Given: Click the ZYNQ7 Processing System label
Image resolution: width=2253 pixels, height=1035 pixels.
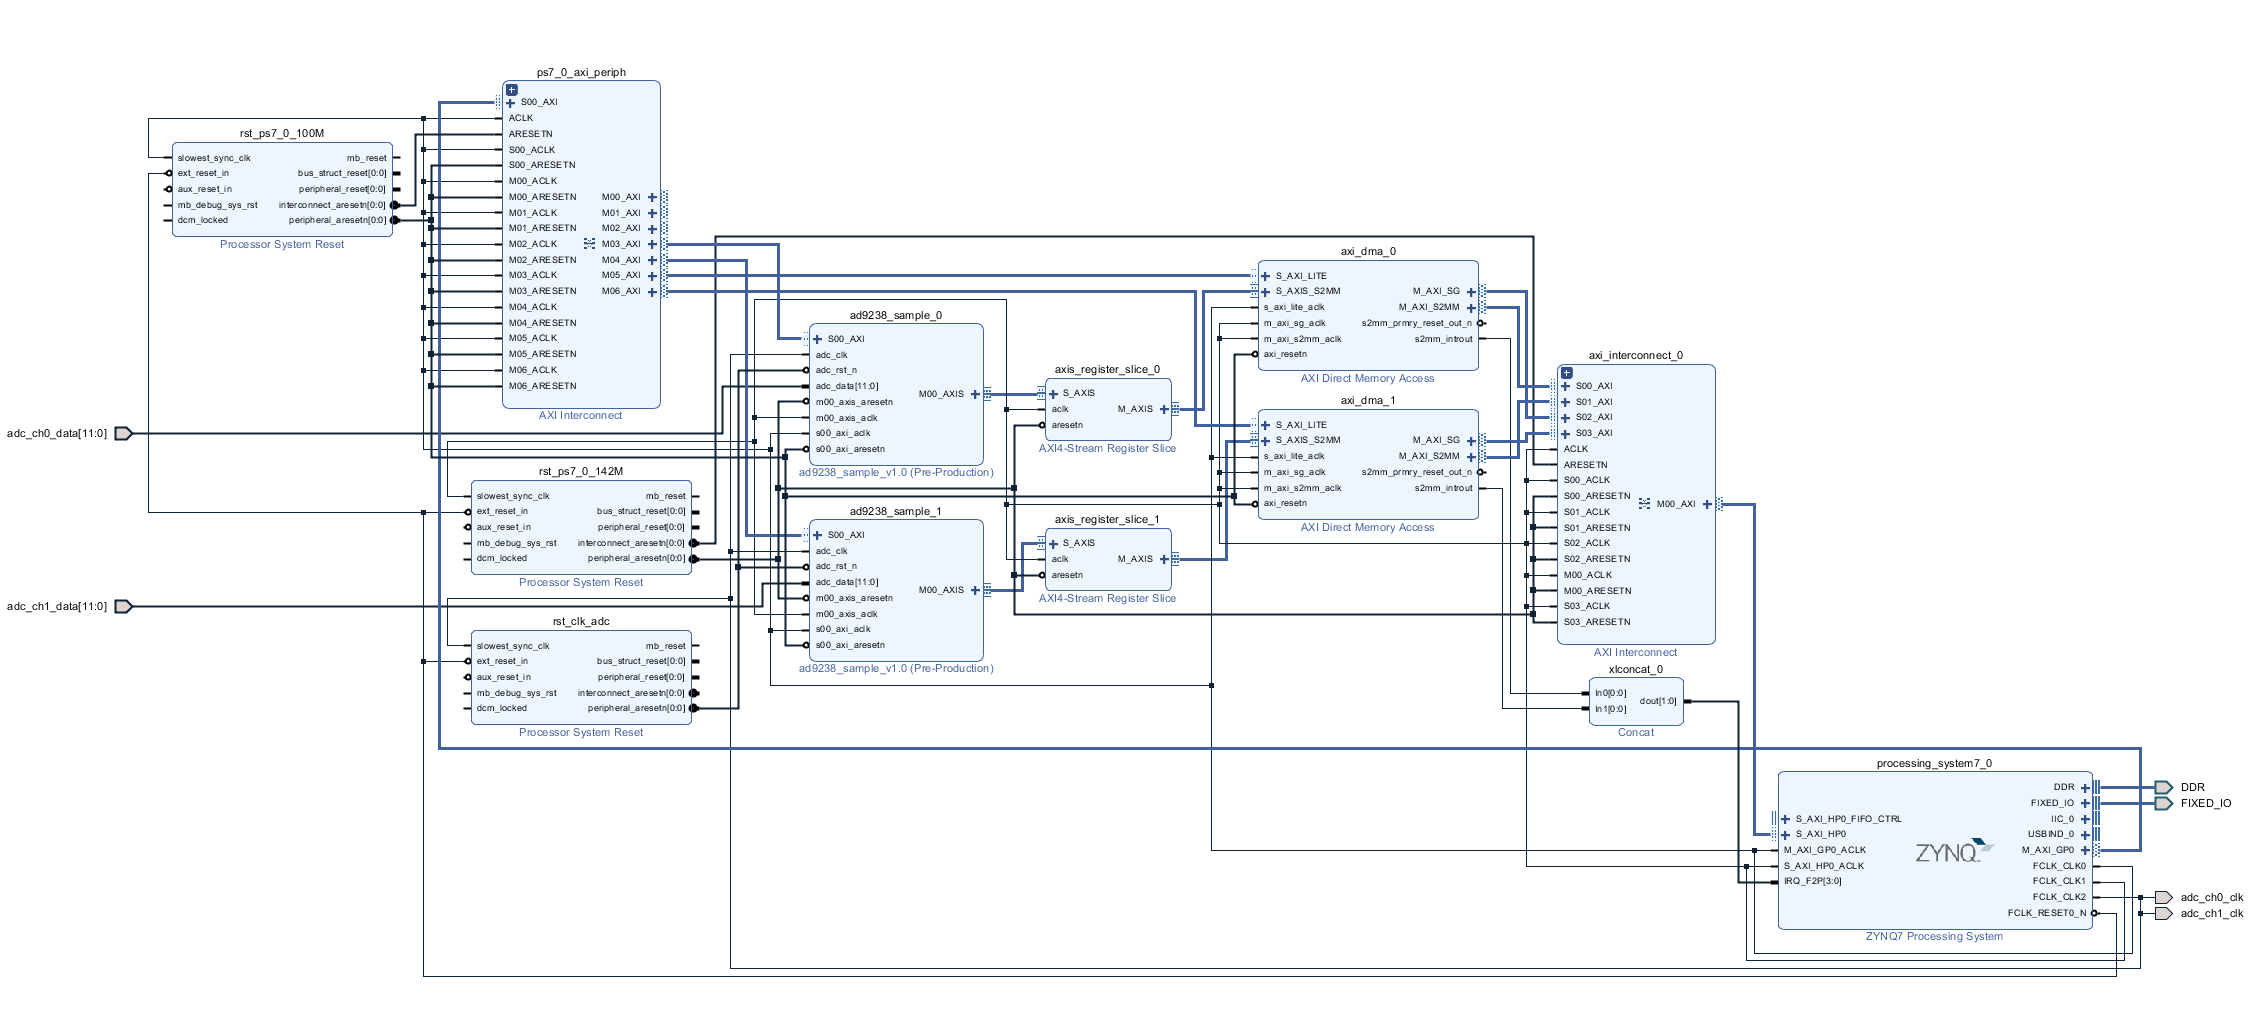Looking at the screenshot, I should click(x=1934, y=937).
